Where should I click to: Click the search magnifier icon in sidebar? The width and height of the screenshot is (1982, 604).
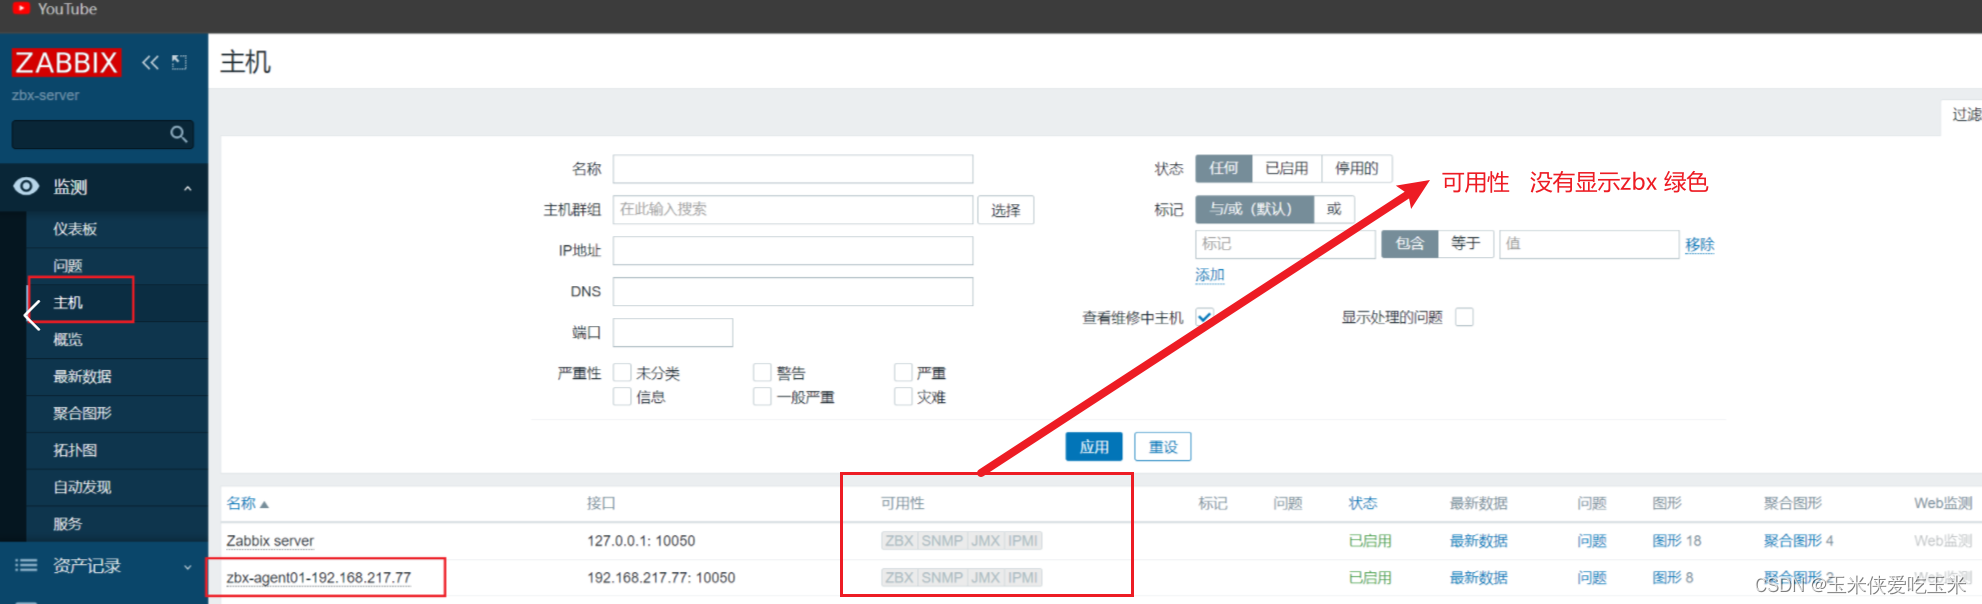pyautogui.click(x=178, y=134)
